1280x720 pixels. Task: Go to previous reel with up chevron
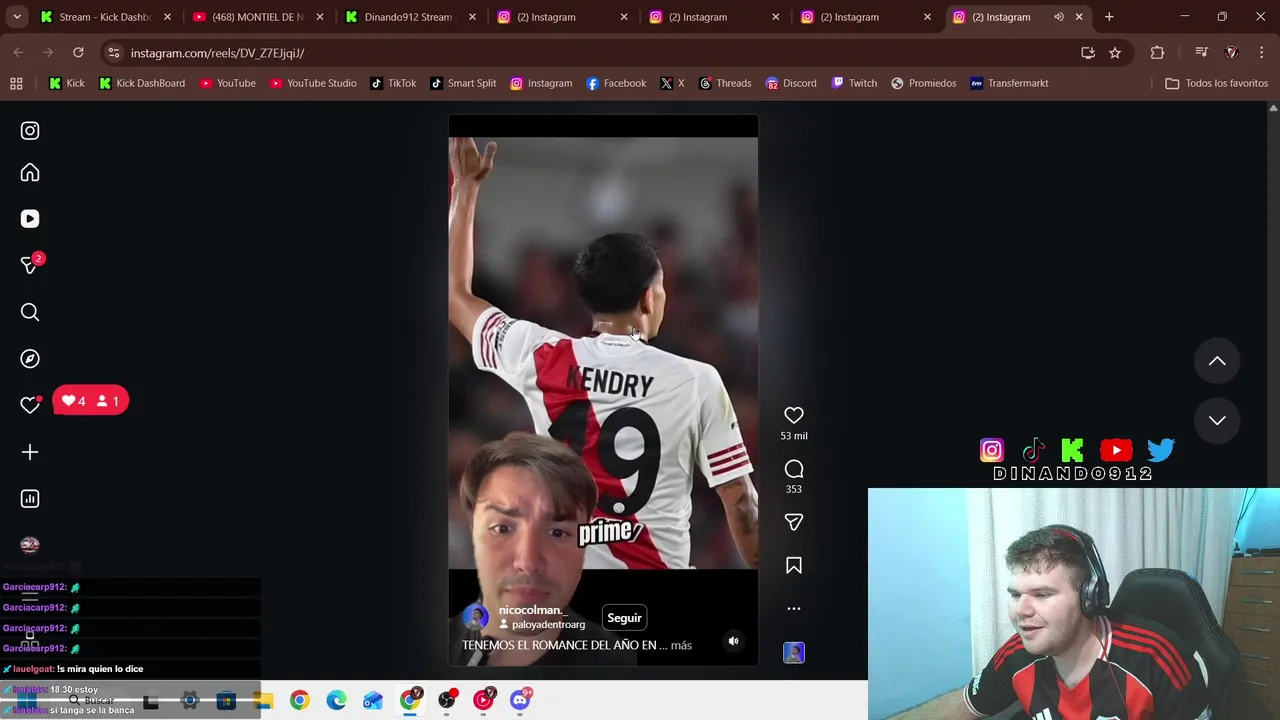pyautogui.click(x=1217, y=361)
